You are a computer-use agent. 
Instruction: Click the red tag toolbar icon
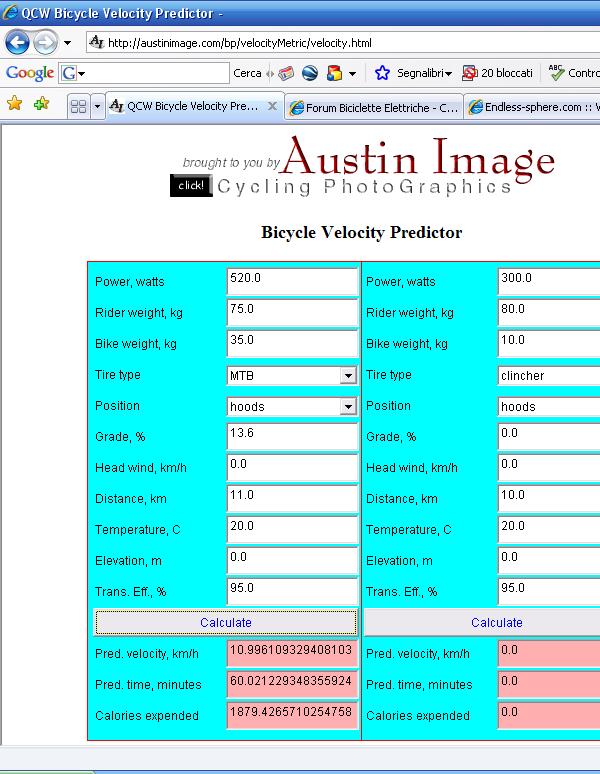[x=286, y=74]
